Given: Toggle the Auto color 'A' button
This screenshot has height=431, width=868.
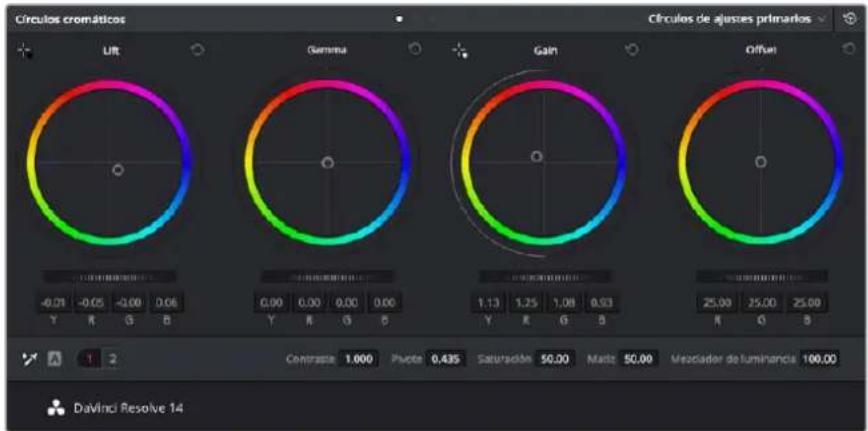Looking at the screenshot, I should (55, 359).
